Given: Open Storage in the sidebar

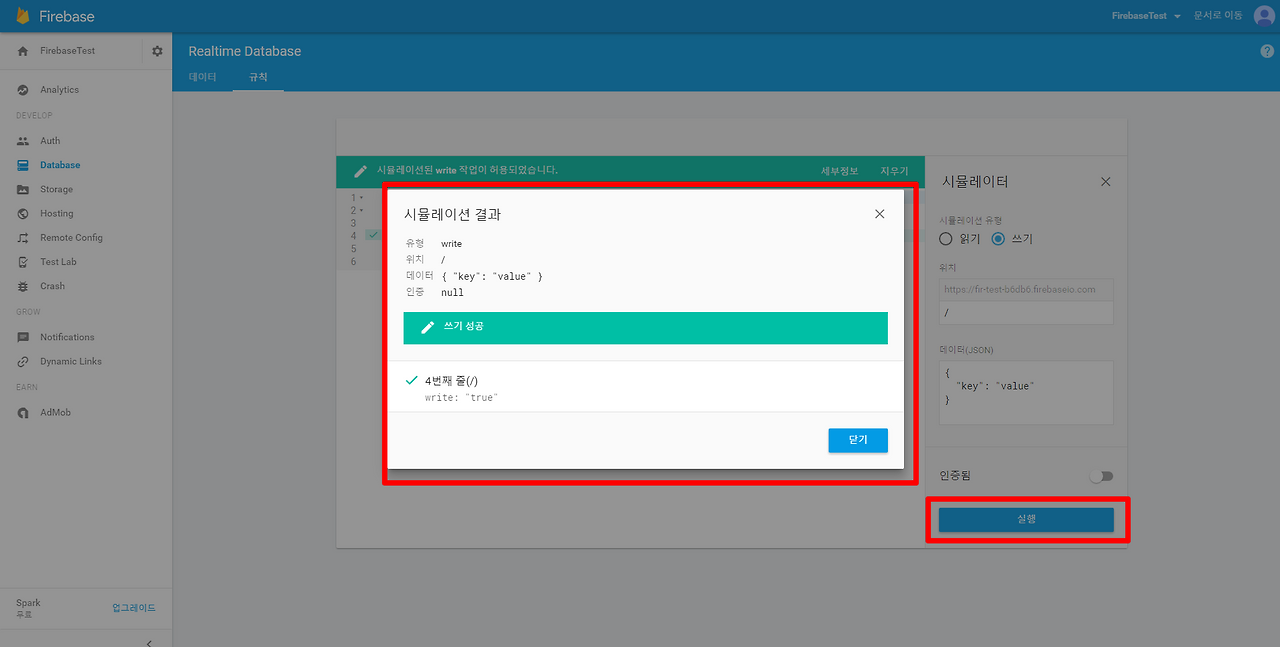Looking at the screenshot, I should [59, 189].
